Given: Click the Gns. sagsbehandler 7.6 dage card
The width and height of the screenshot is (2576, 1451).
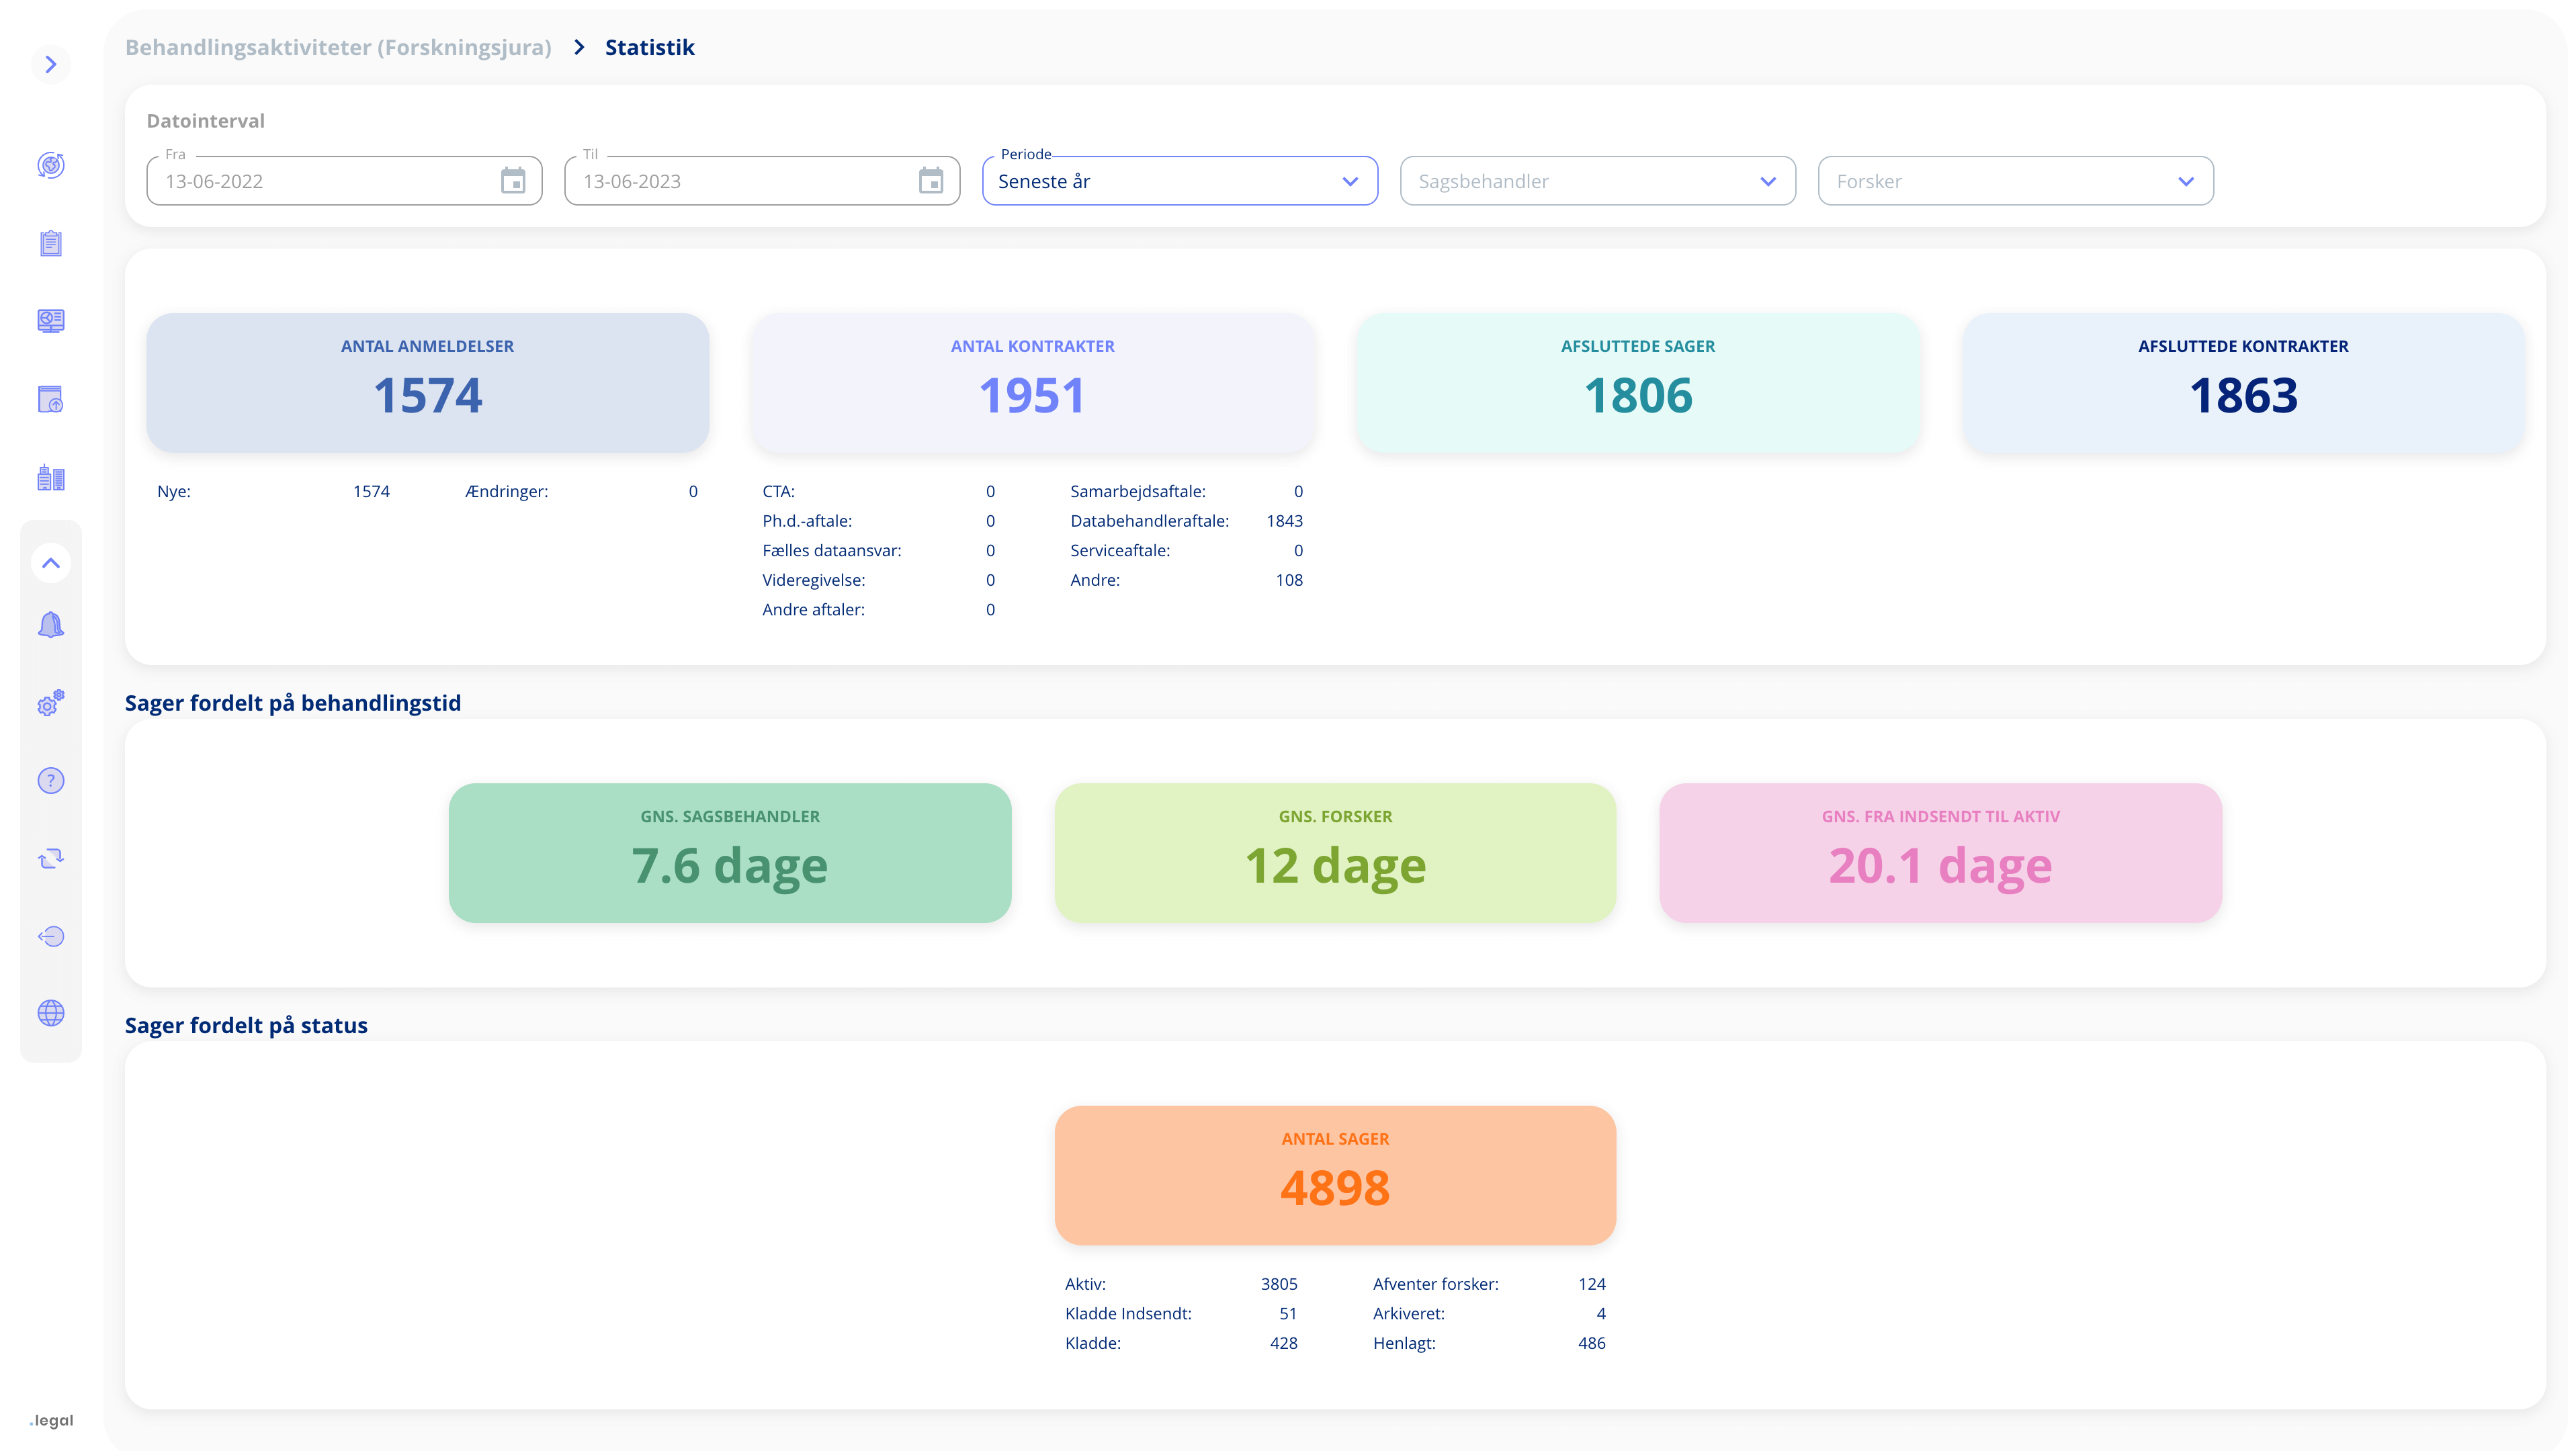Looking at the screenshot, I should 730,853.
